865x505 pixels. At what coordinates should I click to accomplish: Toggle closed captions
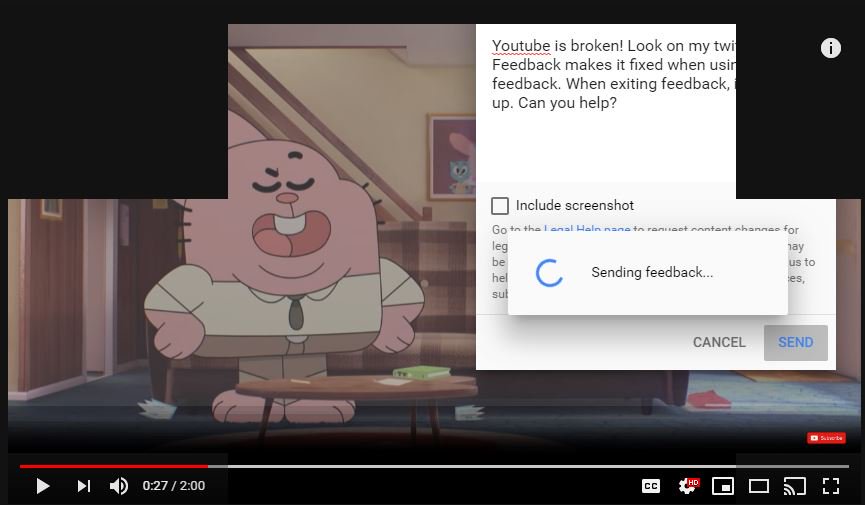[x=651, y=486]
